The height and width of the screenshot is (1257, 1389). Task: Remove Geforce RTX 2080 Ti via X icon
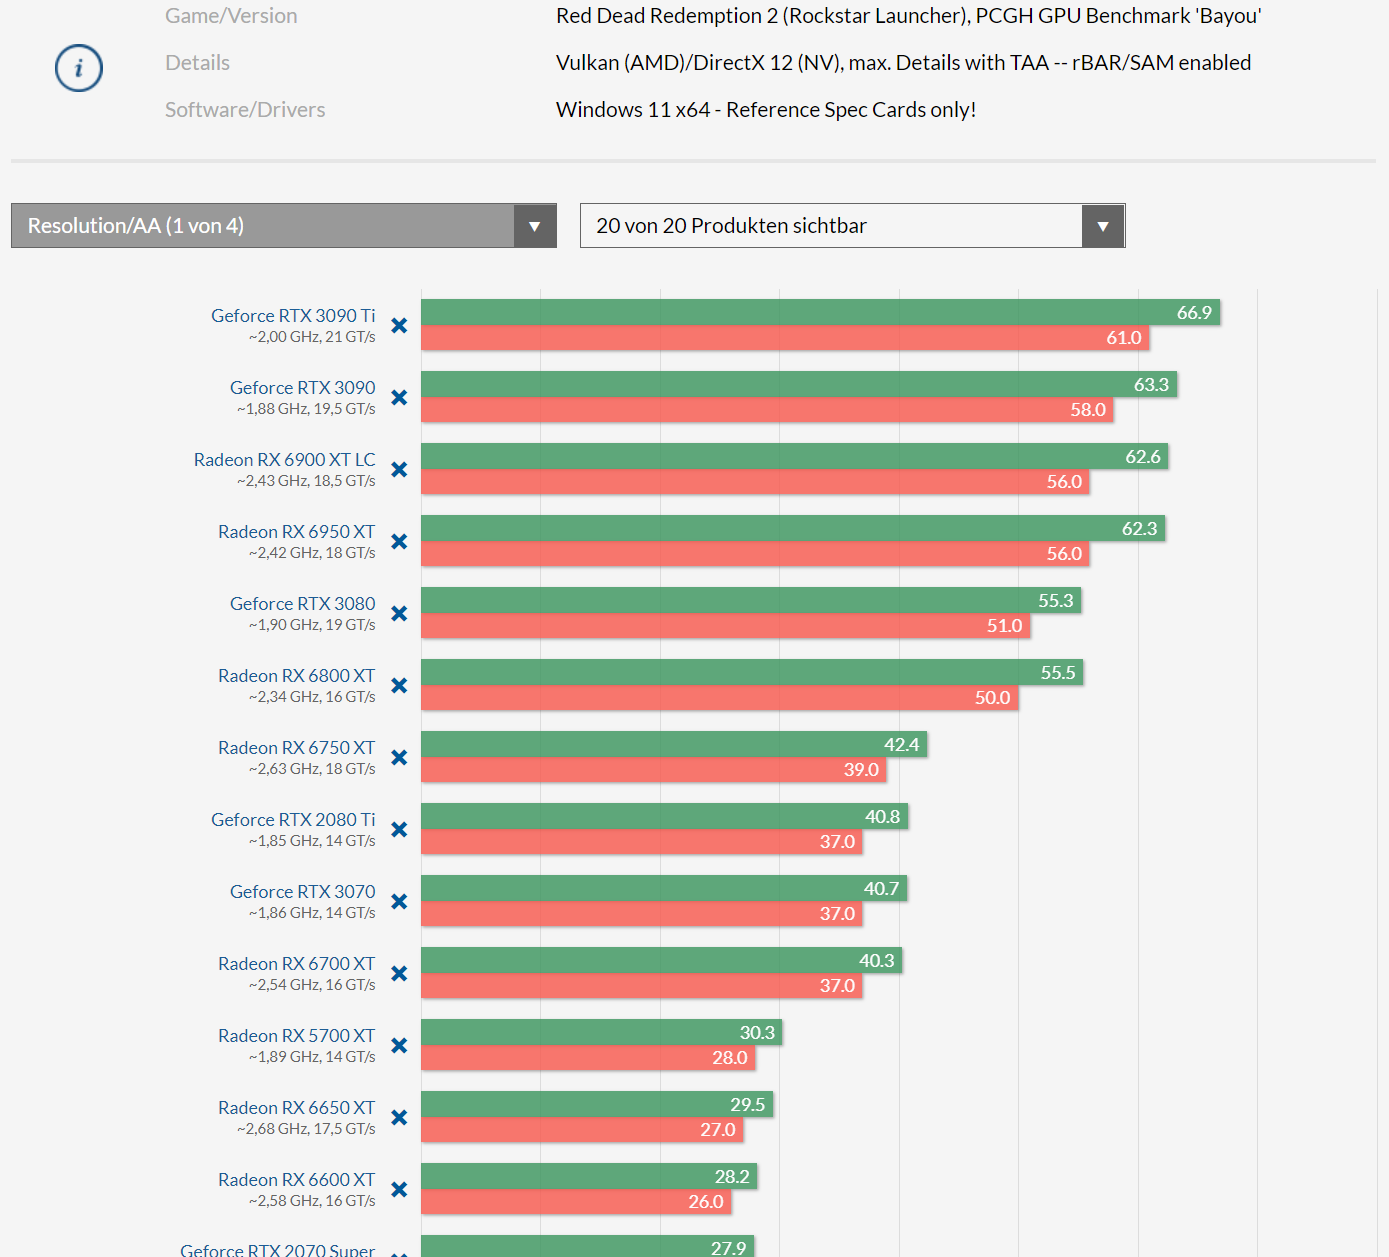coord(399,829)
